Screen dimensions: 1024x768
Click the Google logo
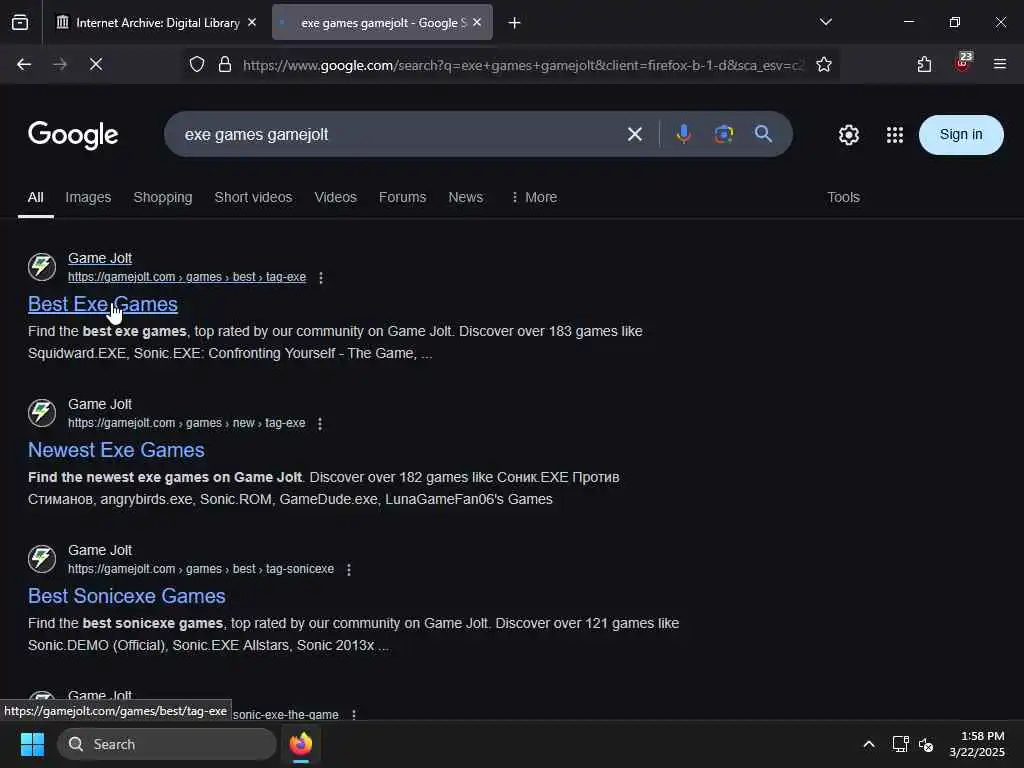[73, 135]
